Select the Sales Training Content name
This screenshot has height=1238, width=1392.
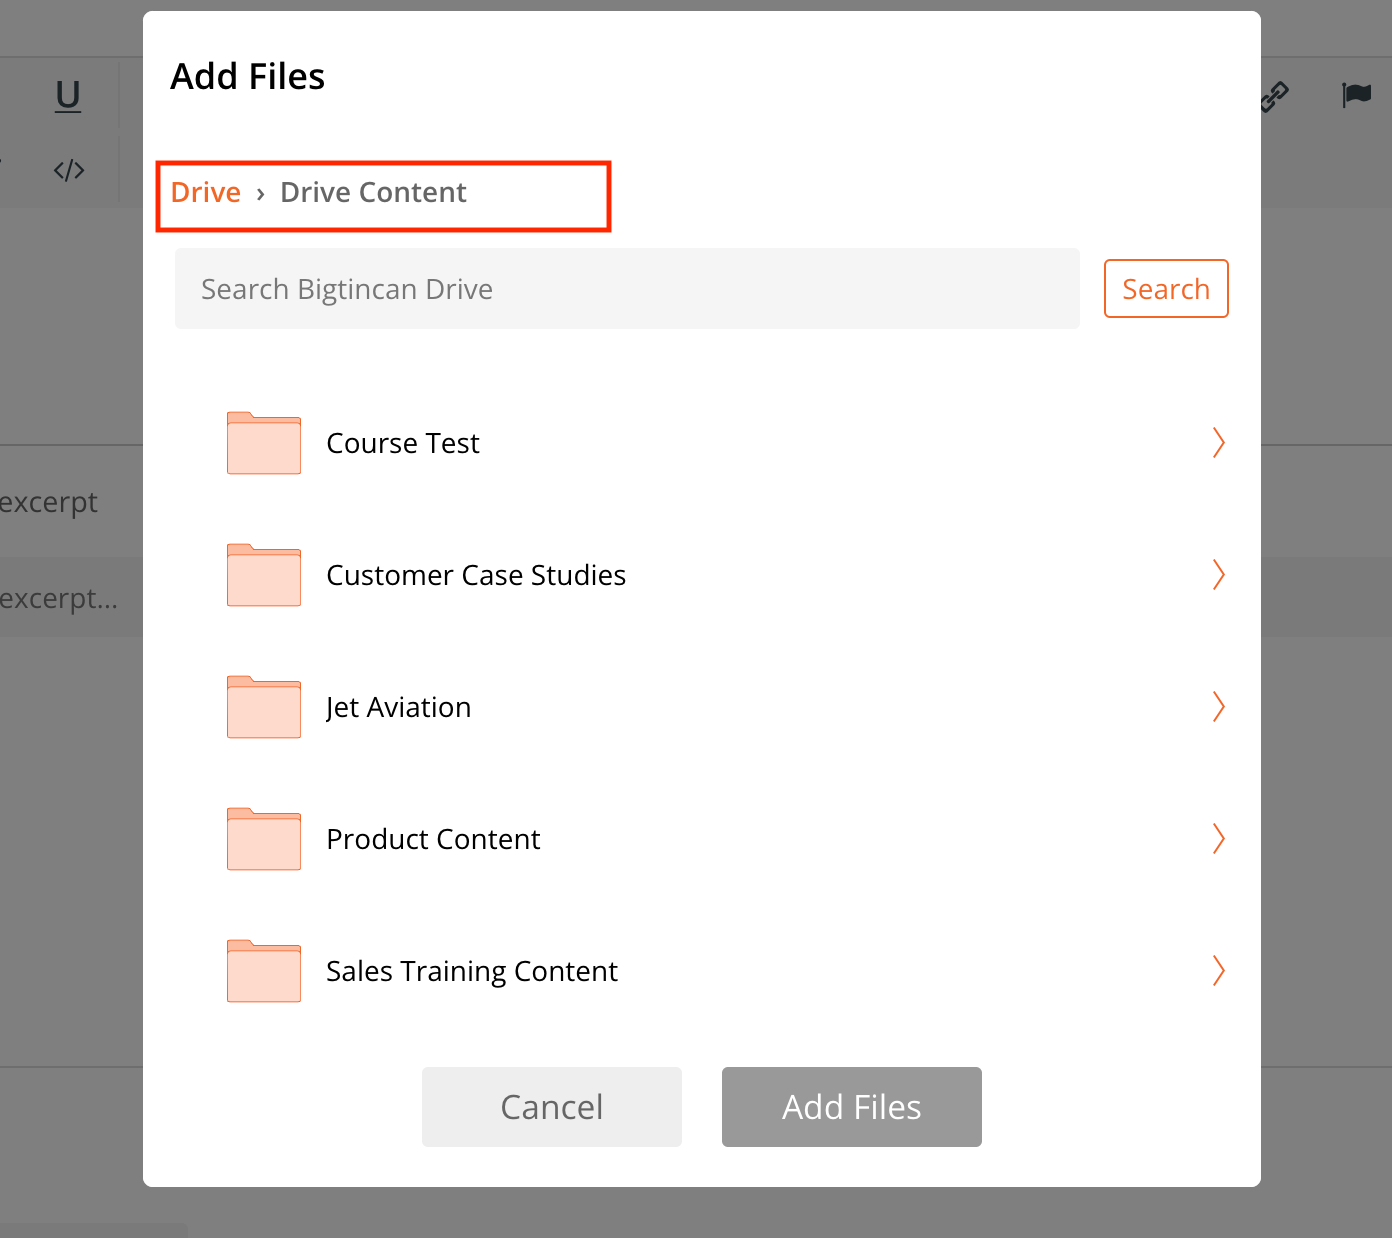point(472,972)
